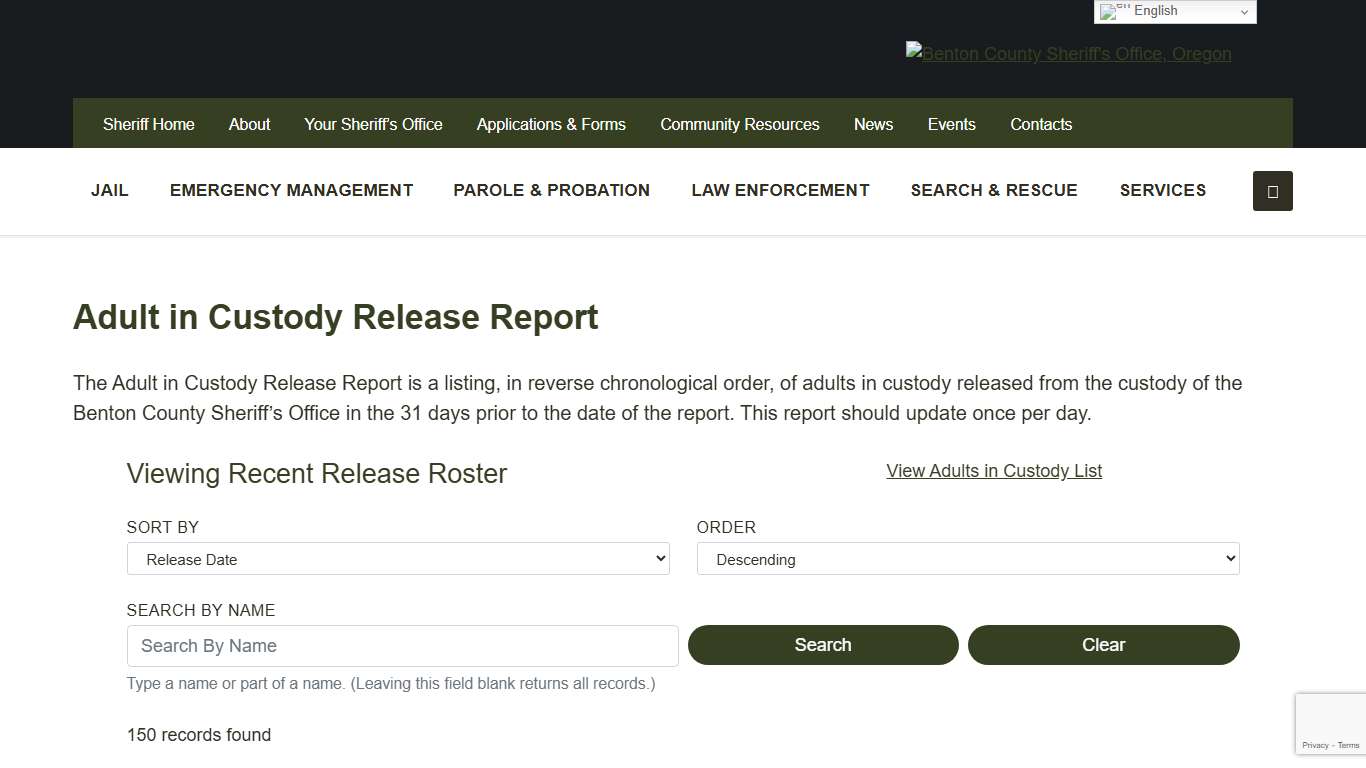Viewport: 1366px width, 768px height.
Task: Open the Order dropdown
Action: [967, 558]
